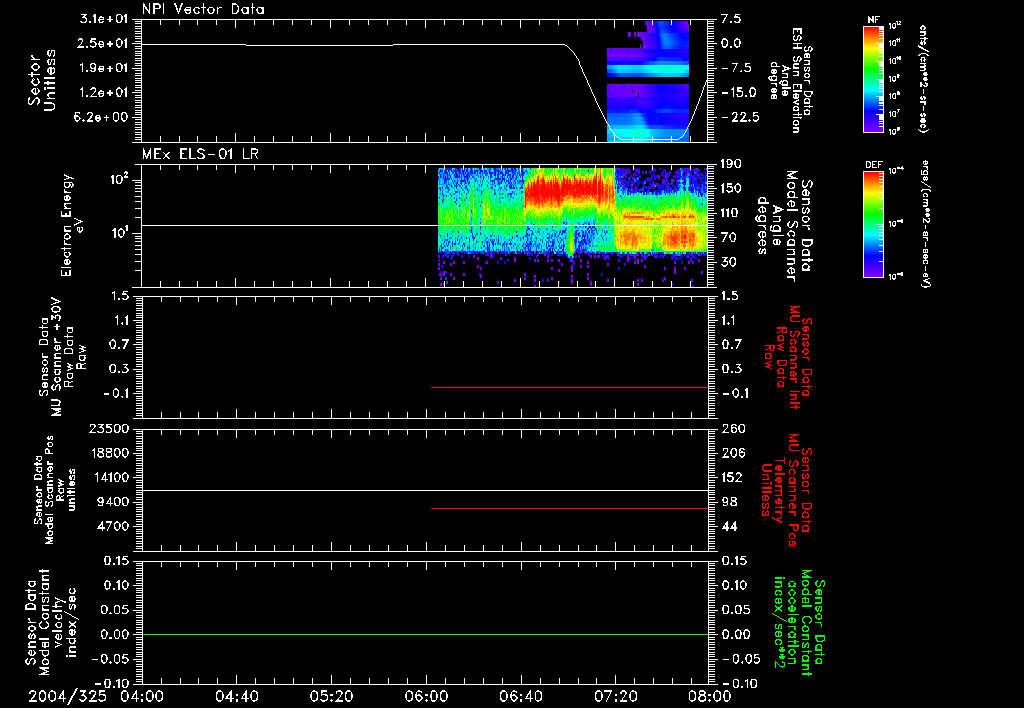Click the white horizontal line across the ELS spectrogram
The width and height of the screenshot is (1024, 708).
tap(424, 225)
